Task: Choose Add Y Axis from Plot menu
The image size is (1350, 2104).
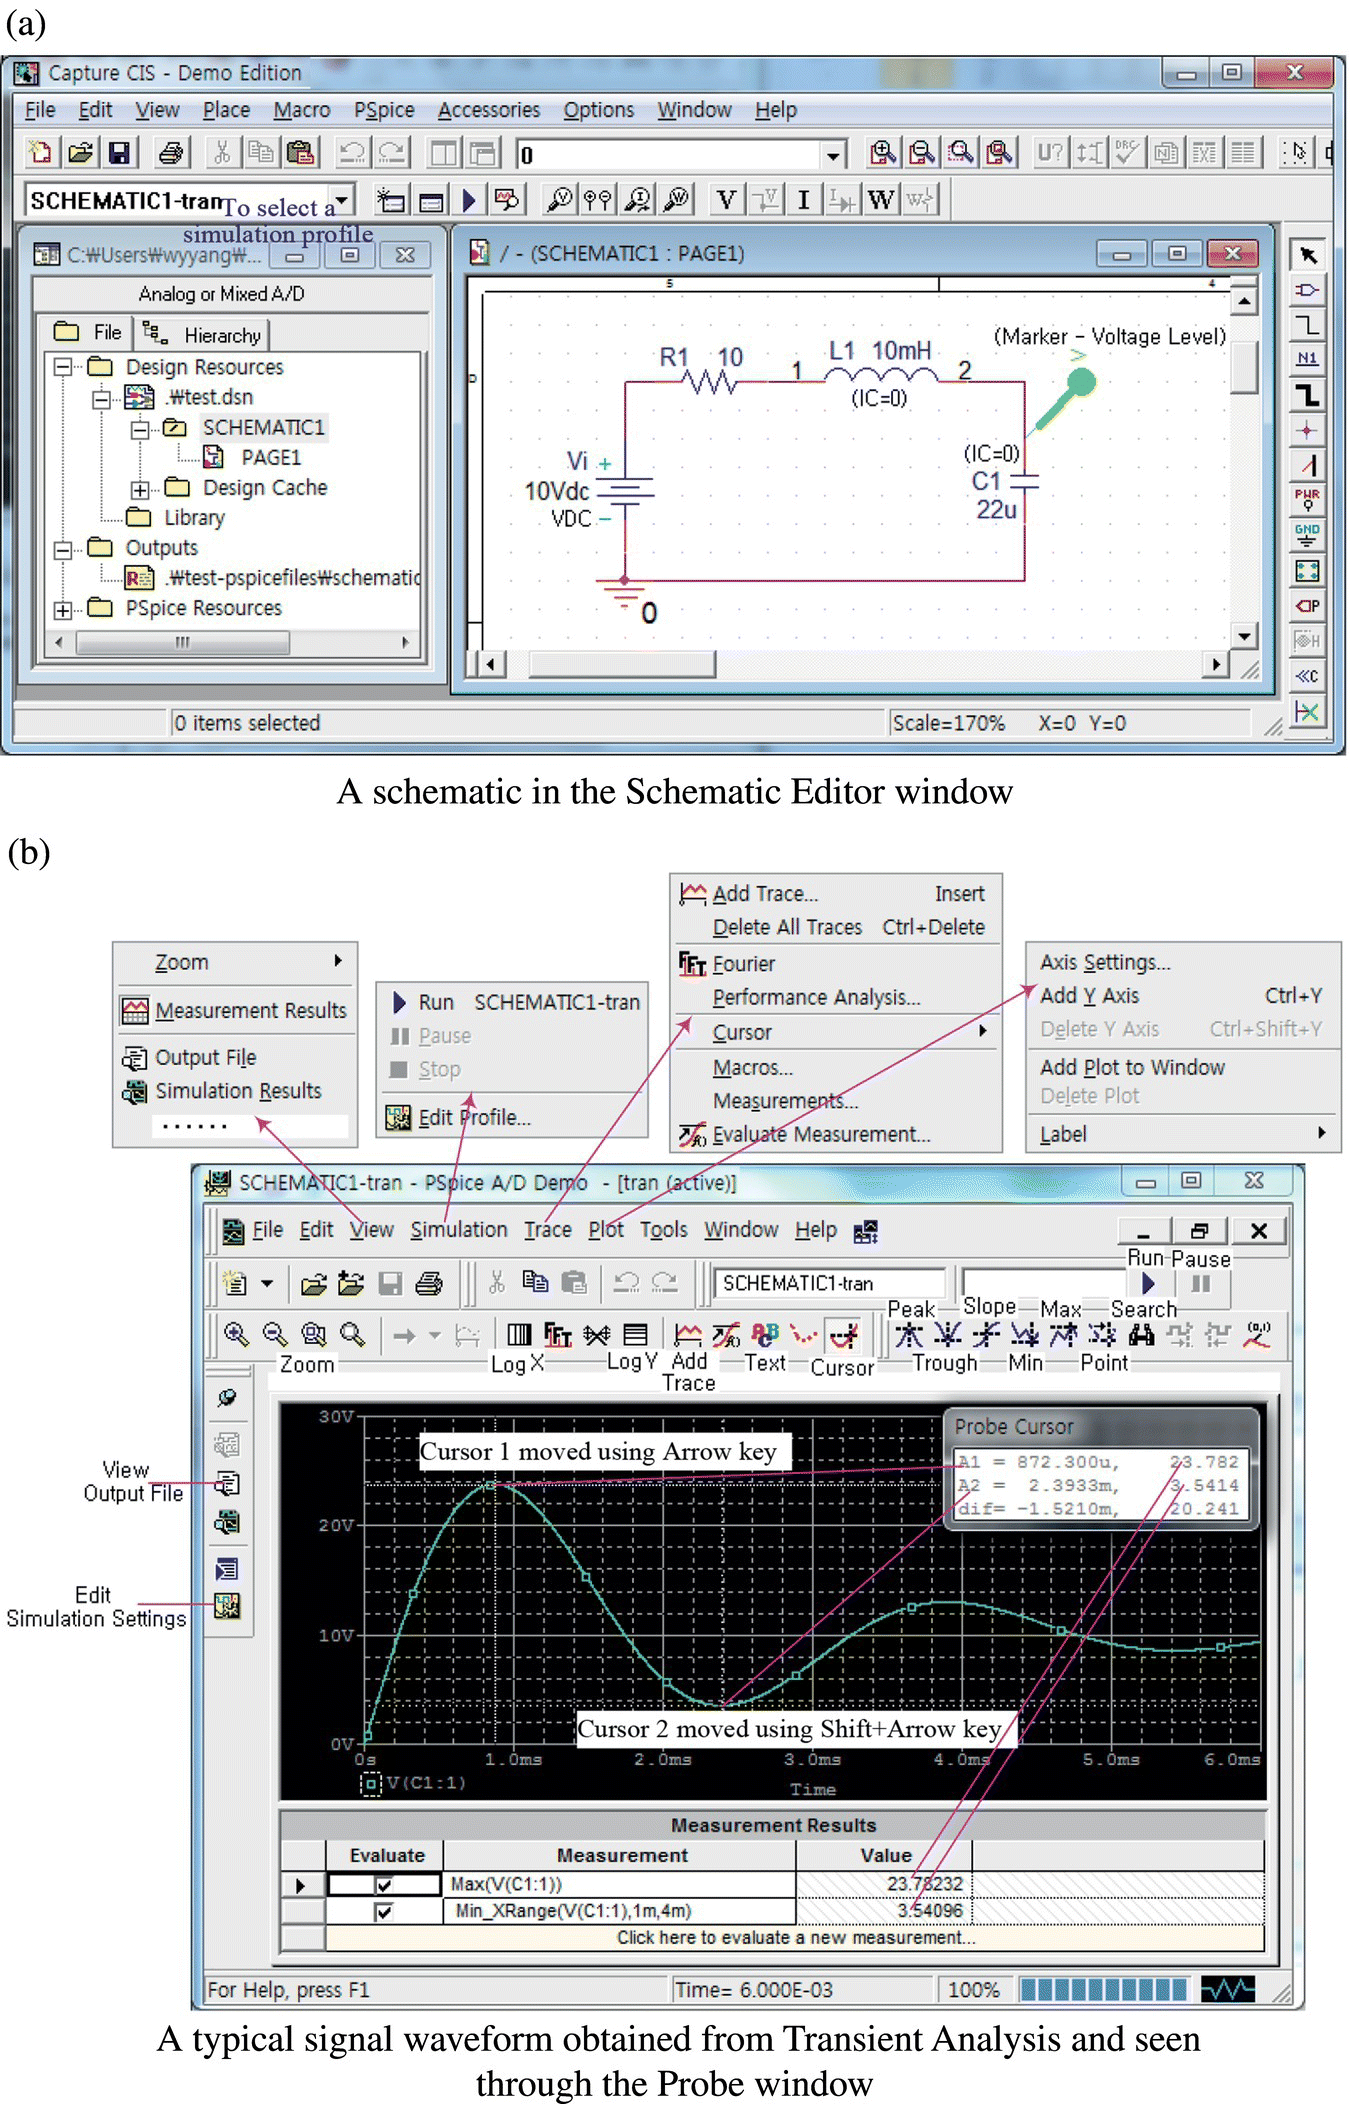Action: point(1181,995)
